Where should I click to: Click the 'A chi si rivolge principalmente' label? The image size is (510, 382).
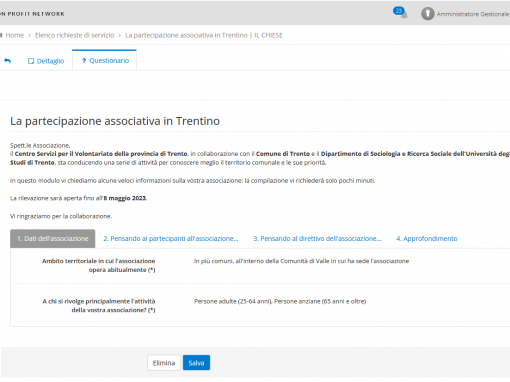coord(99,306)
